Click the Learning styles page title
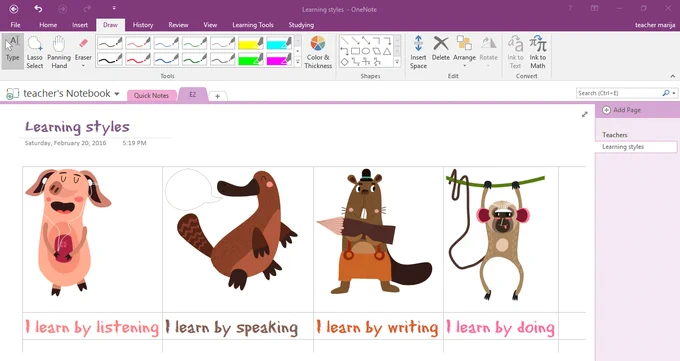This screenshot has height=361, width=680. [x=77, y=127]
